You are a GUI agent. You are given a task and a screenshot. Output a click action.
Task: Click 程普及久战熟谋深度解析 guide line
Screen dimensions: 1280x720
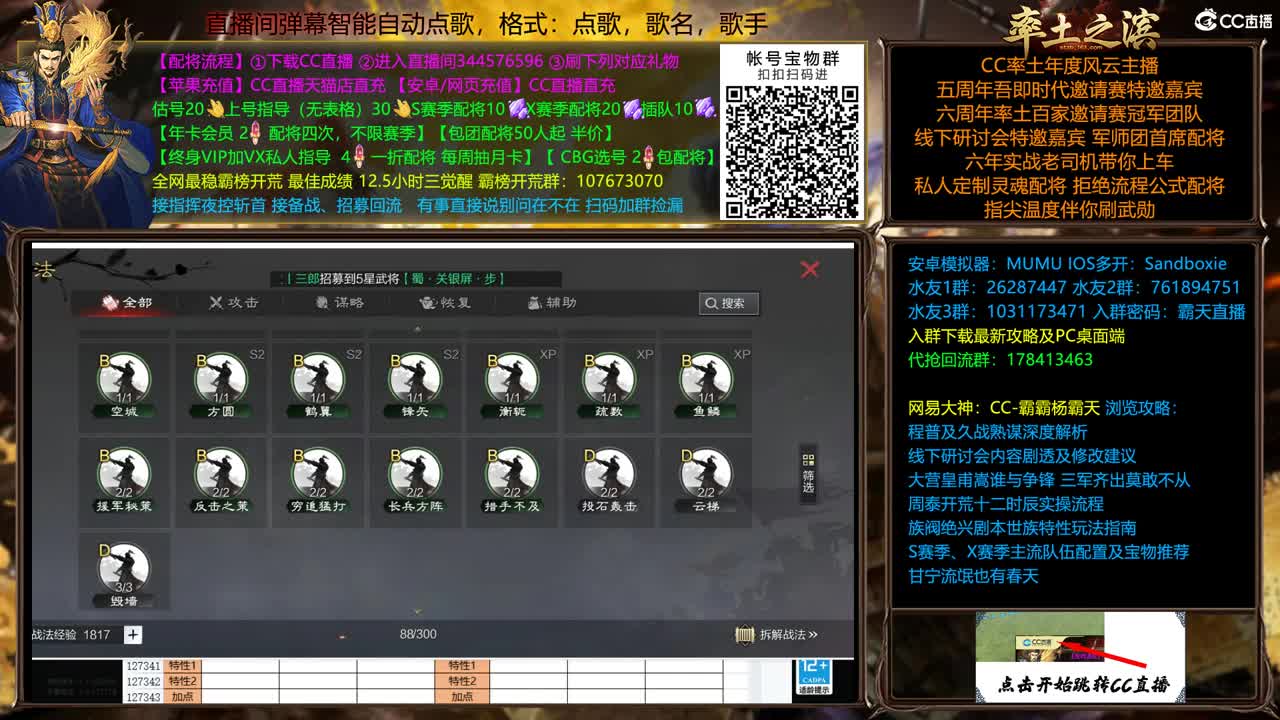click(997, 432)
